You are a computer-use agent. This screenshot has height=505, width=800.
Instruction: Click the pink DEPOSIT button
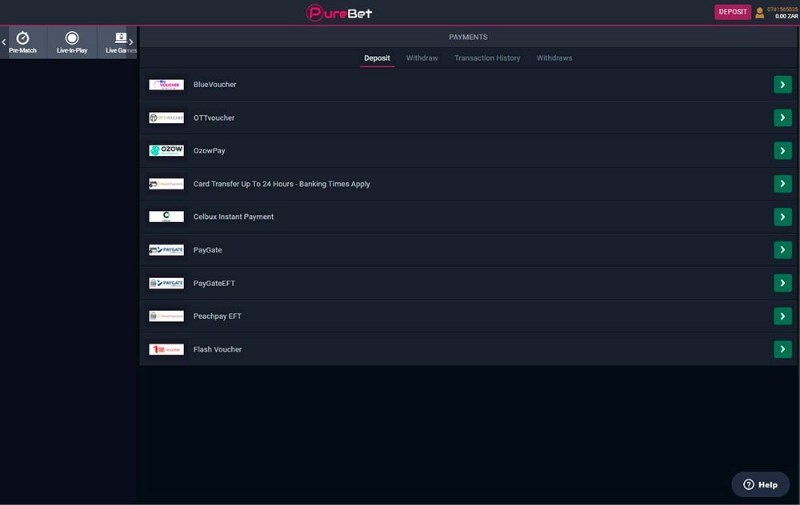tap(733, 12)
